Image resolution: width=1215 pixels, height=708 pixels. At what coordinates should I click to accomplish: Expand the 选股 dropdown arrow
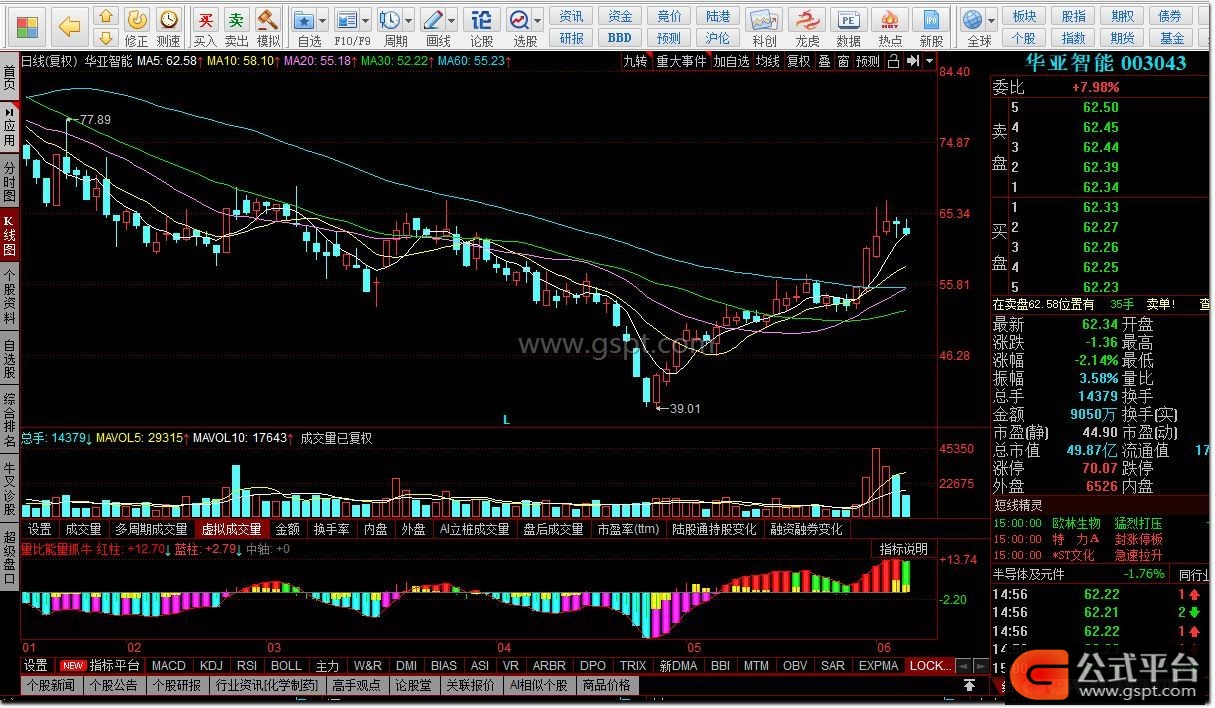click(539, 20)
